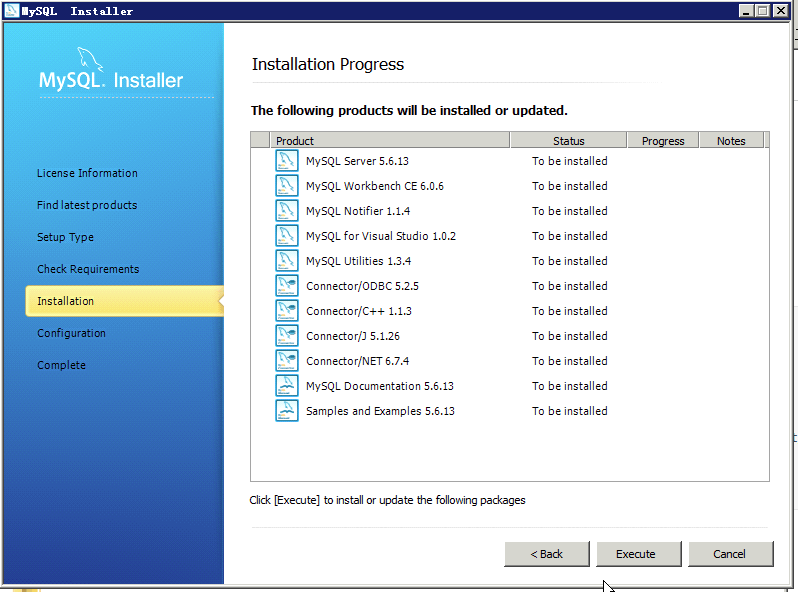Screen dimensions: 798x592
Task: Click the Notes column header
Action: click(x=731, y=140)
